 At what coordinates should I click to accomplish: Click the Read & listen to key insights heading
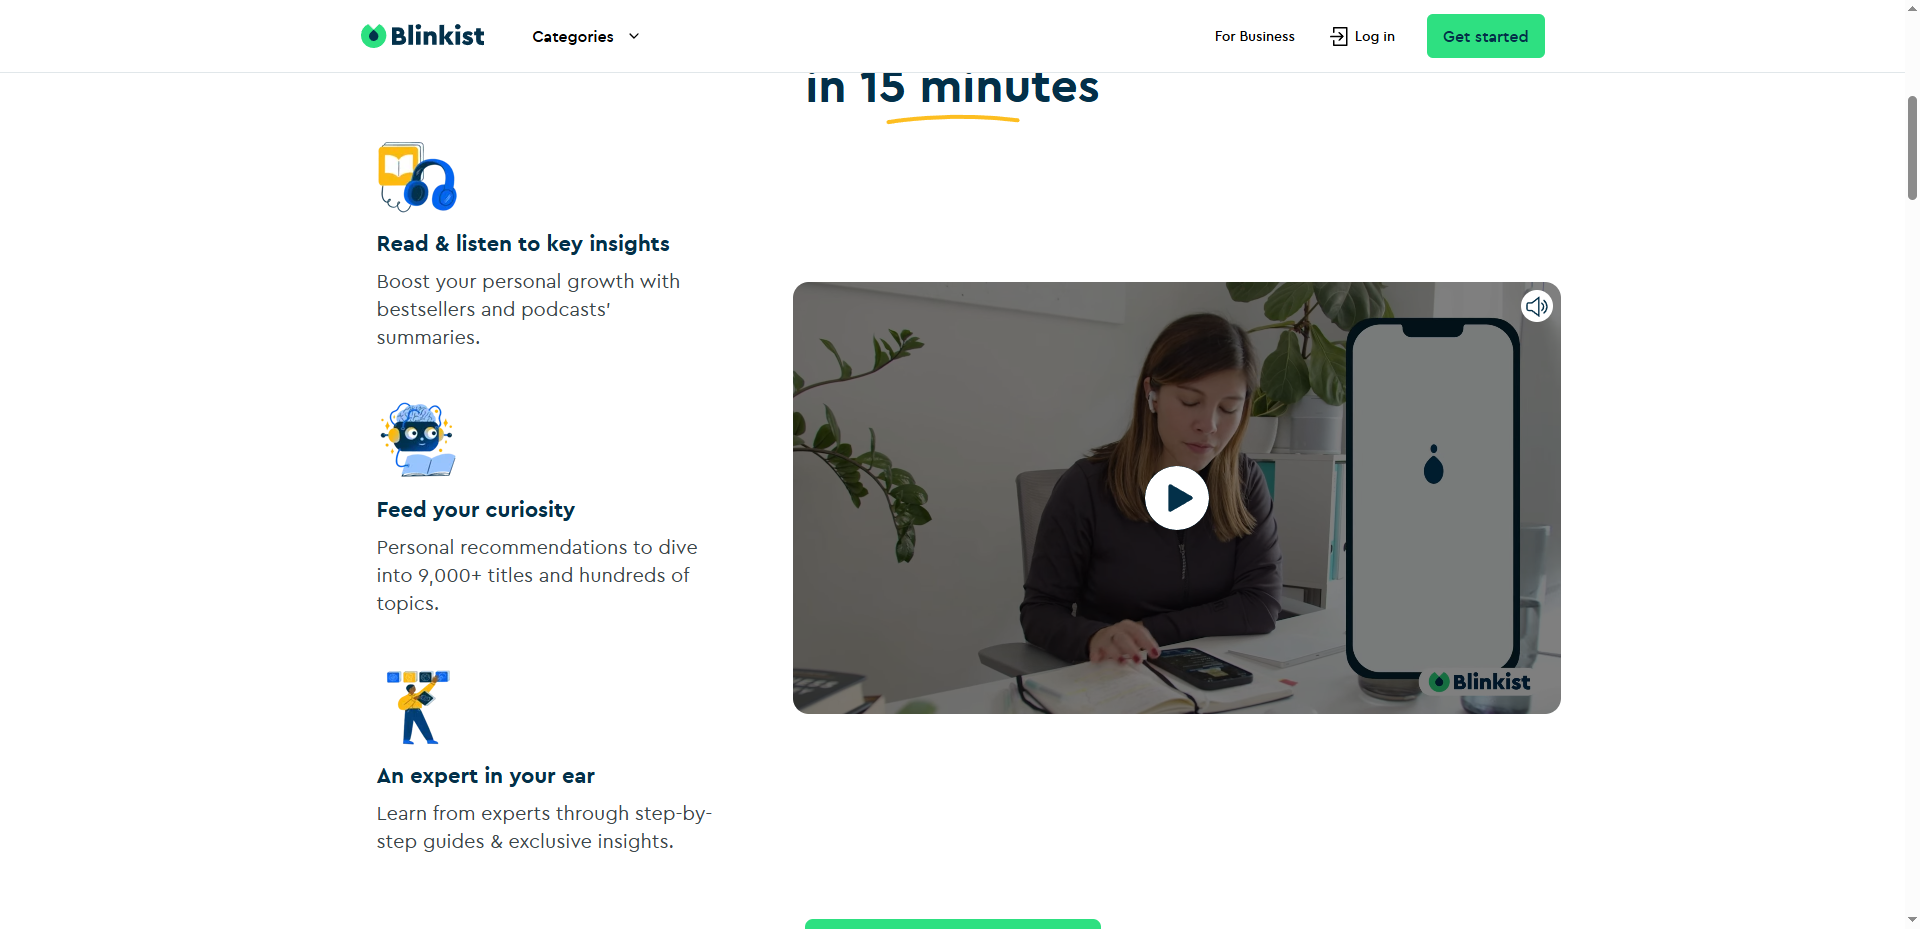click(523, 244)
